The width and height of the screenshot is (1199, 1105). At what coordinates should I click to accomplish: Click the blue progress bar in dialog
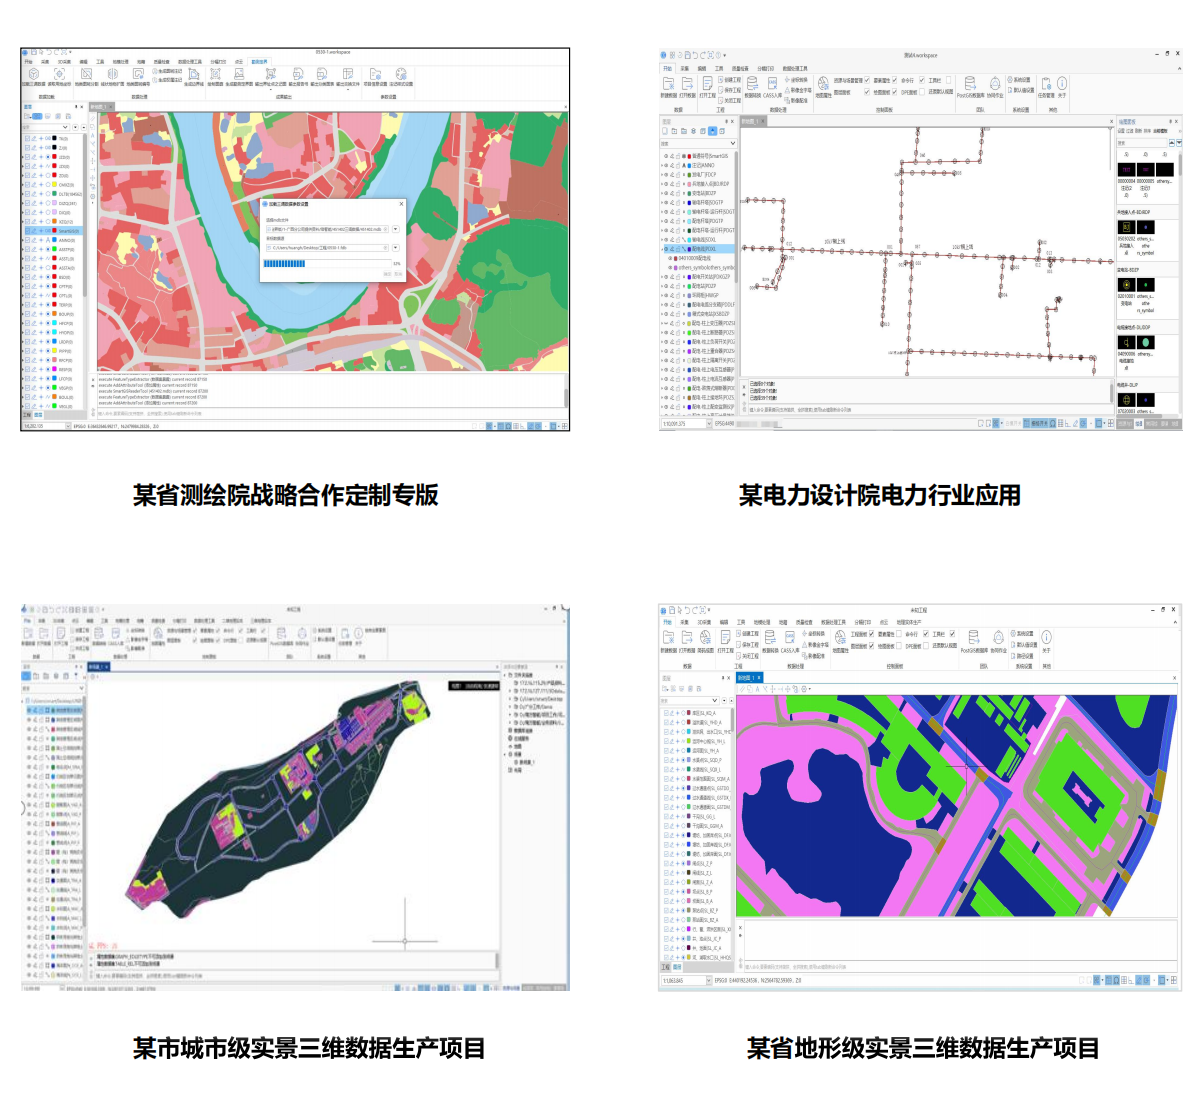(x=284, y=264)
